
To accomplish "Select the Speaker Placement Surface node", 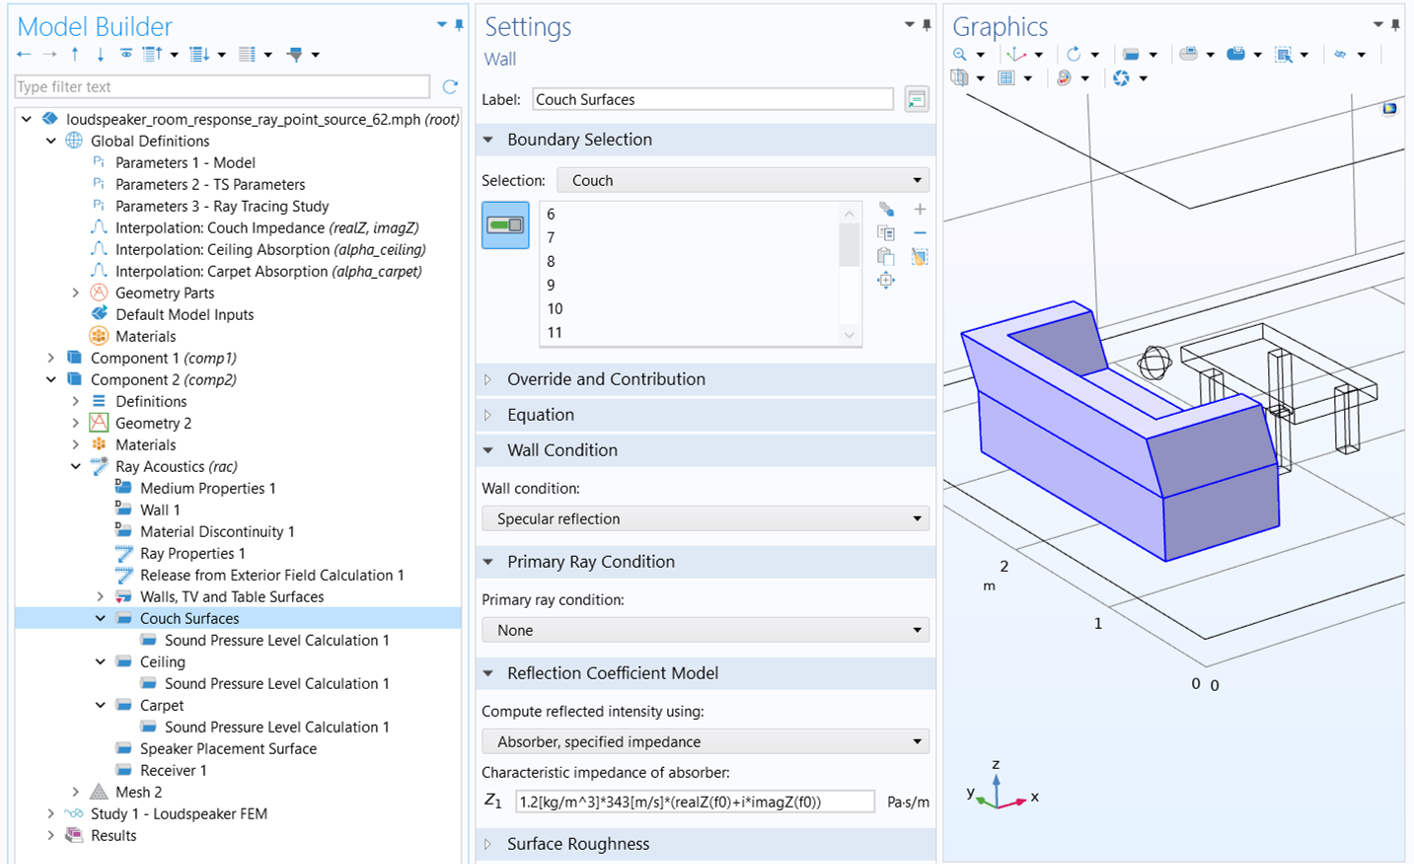I will [x=228, y=749].
